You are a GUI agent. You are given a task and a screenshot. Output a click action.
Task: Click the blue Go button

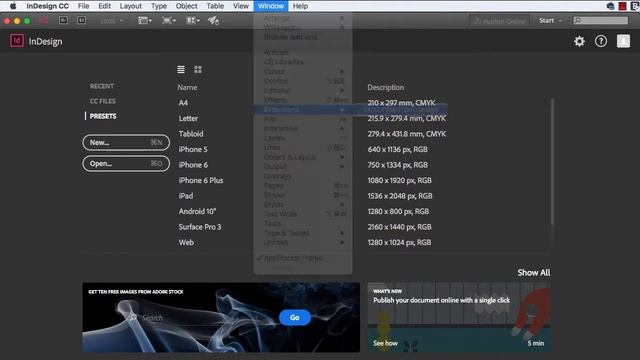[x=295, y=318]
